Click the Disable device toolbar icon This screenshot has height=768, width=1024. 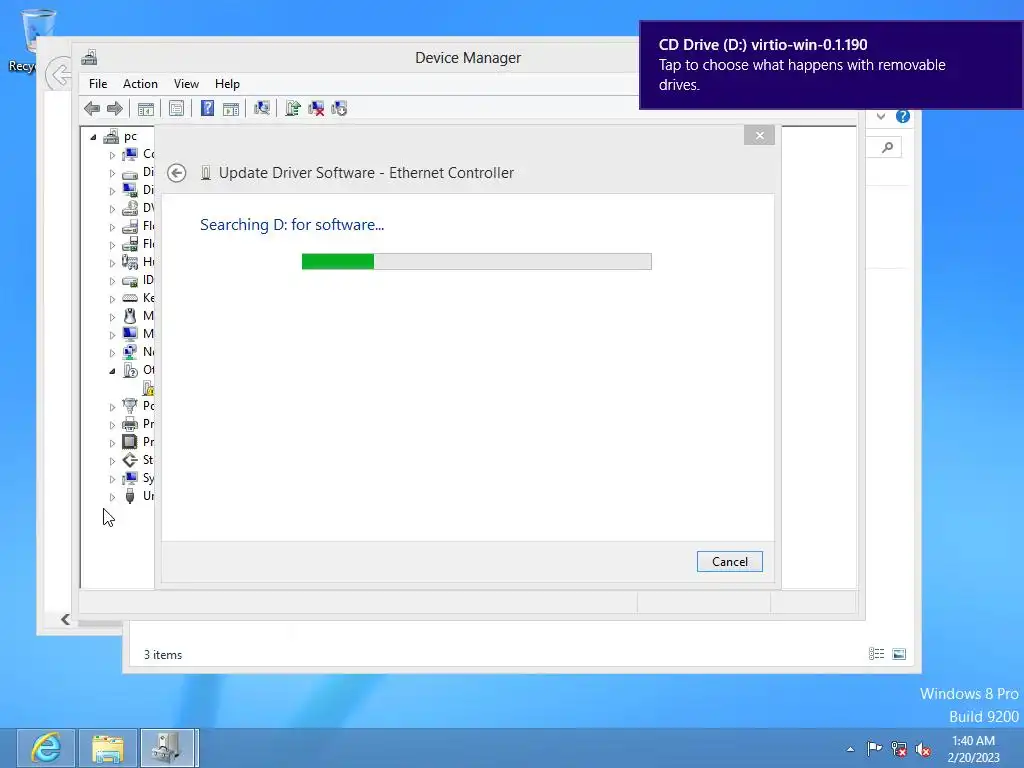(339, 108)
